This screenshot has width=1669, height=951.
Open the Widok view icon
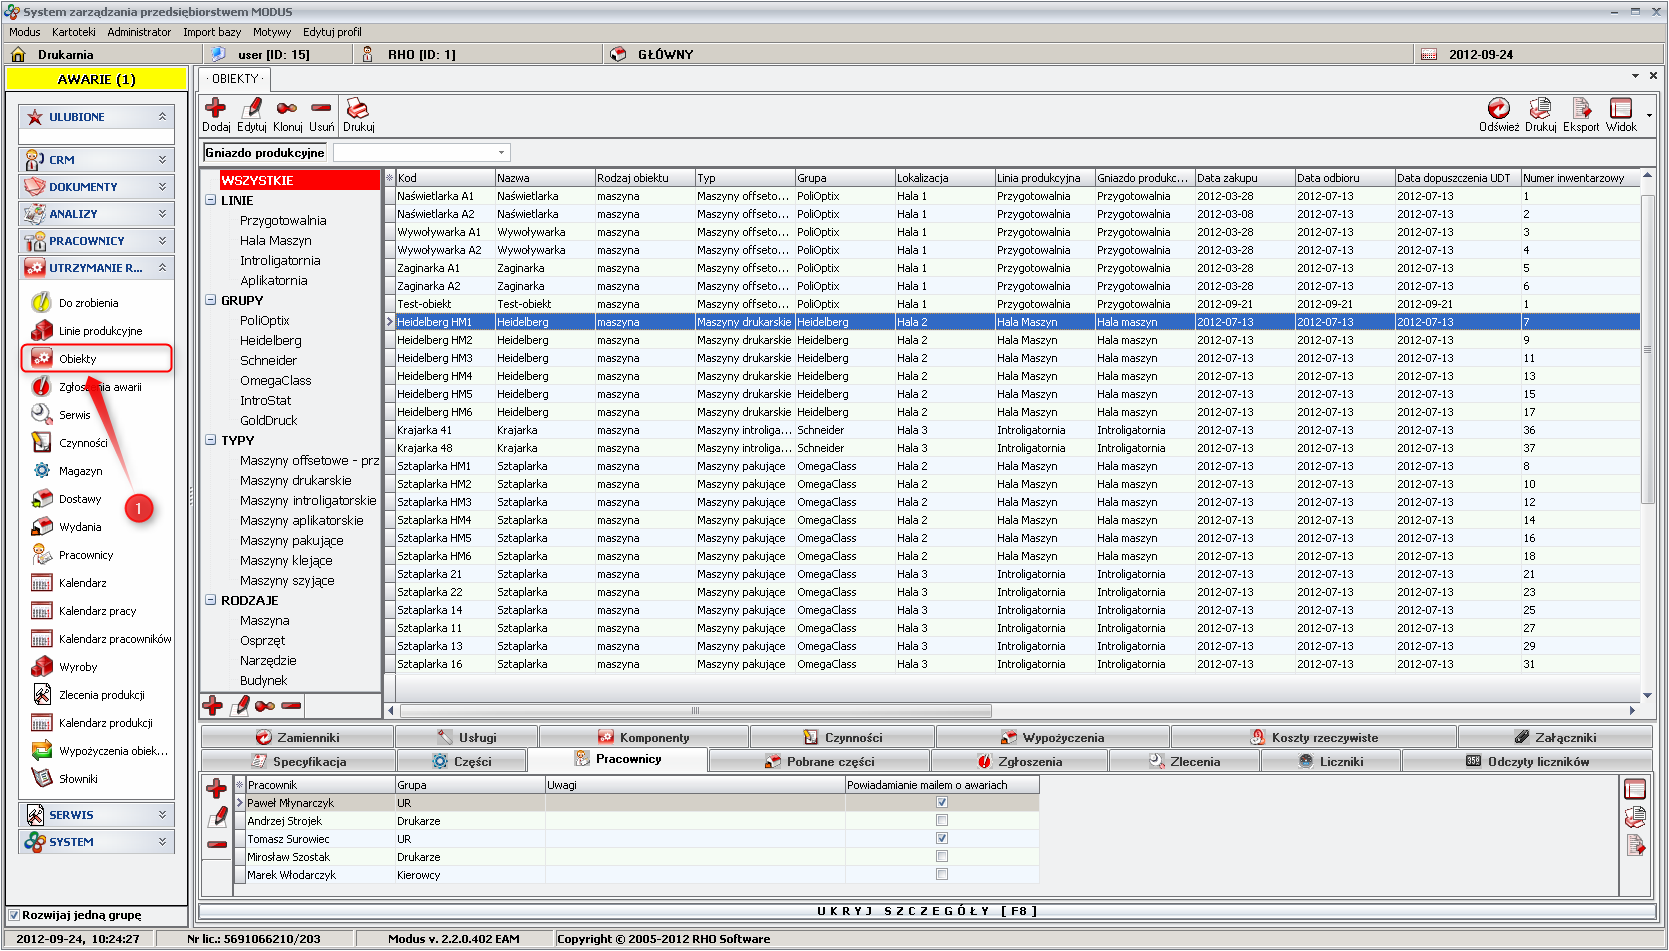point(1621,109)
